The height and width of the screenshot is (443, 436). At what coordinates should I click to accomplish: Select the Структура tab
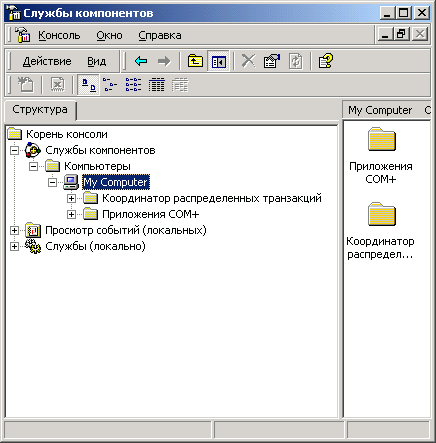click(x=40, y=110)
